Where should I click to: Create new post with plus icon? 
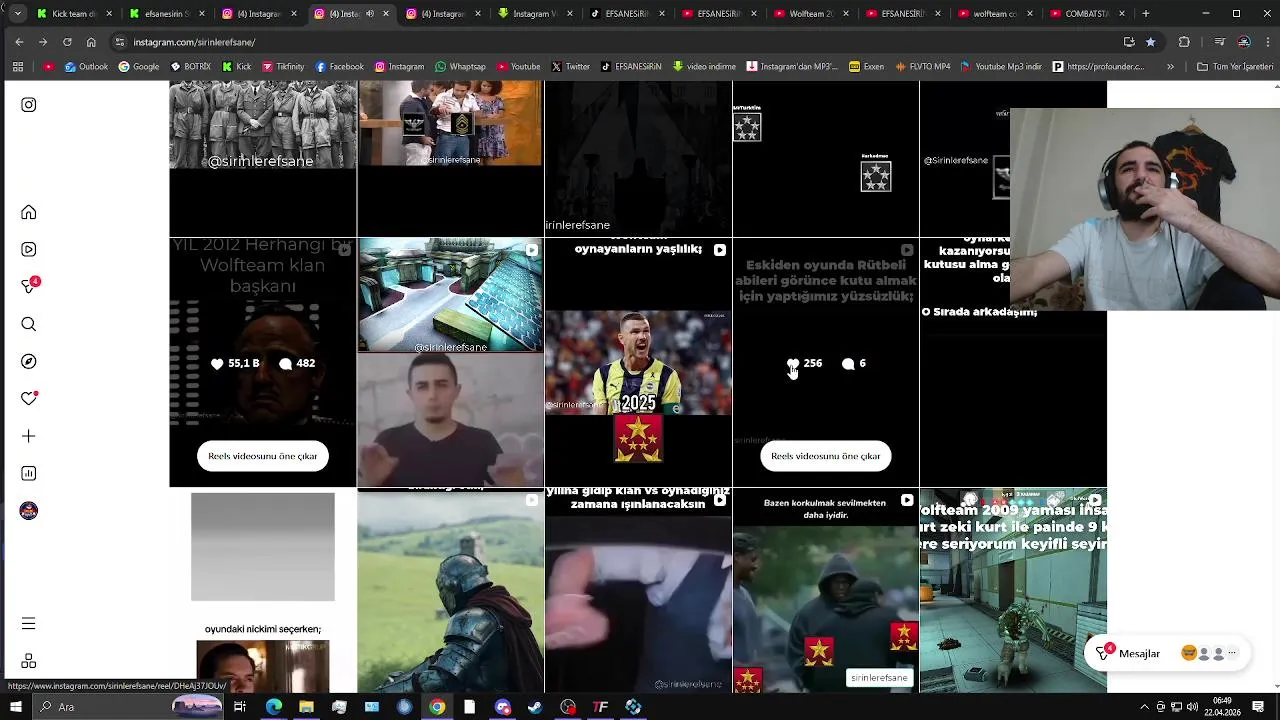tap(29, 436)
